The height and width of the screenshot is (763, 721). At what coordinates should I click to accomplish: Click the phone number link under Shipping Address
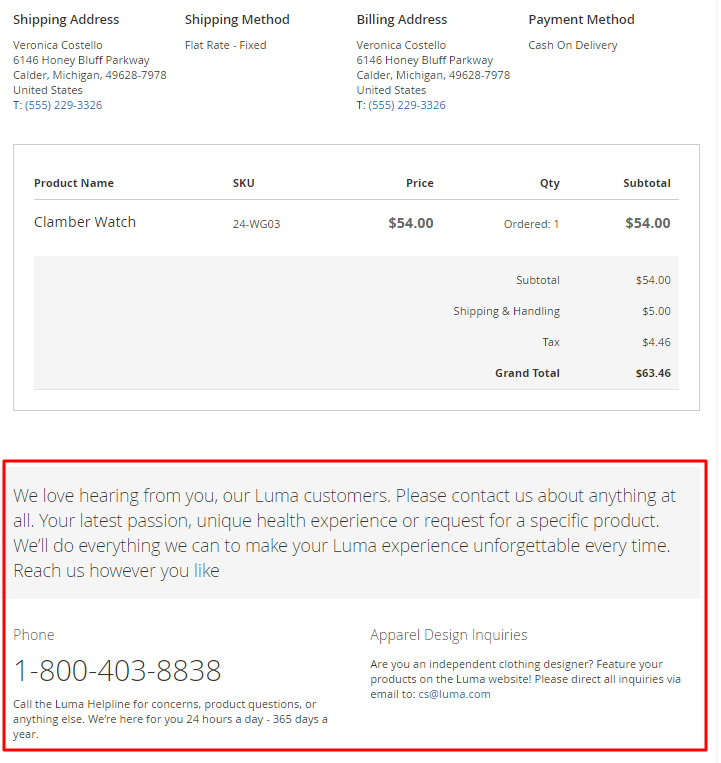point(63,105)
